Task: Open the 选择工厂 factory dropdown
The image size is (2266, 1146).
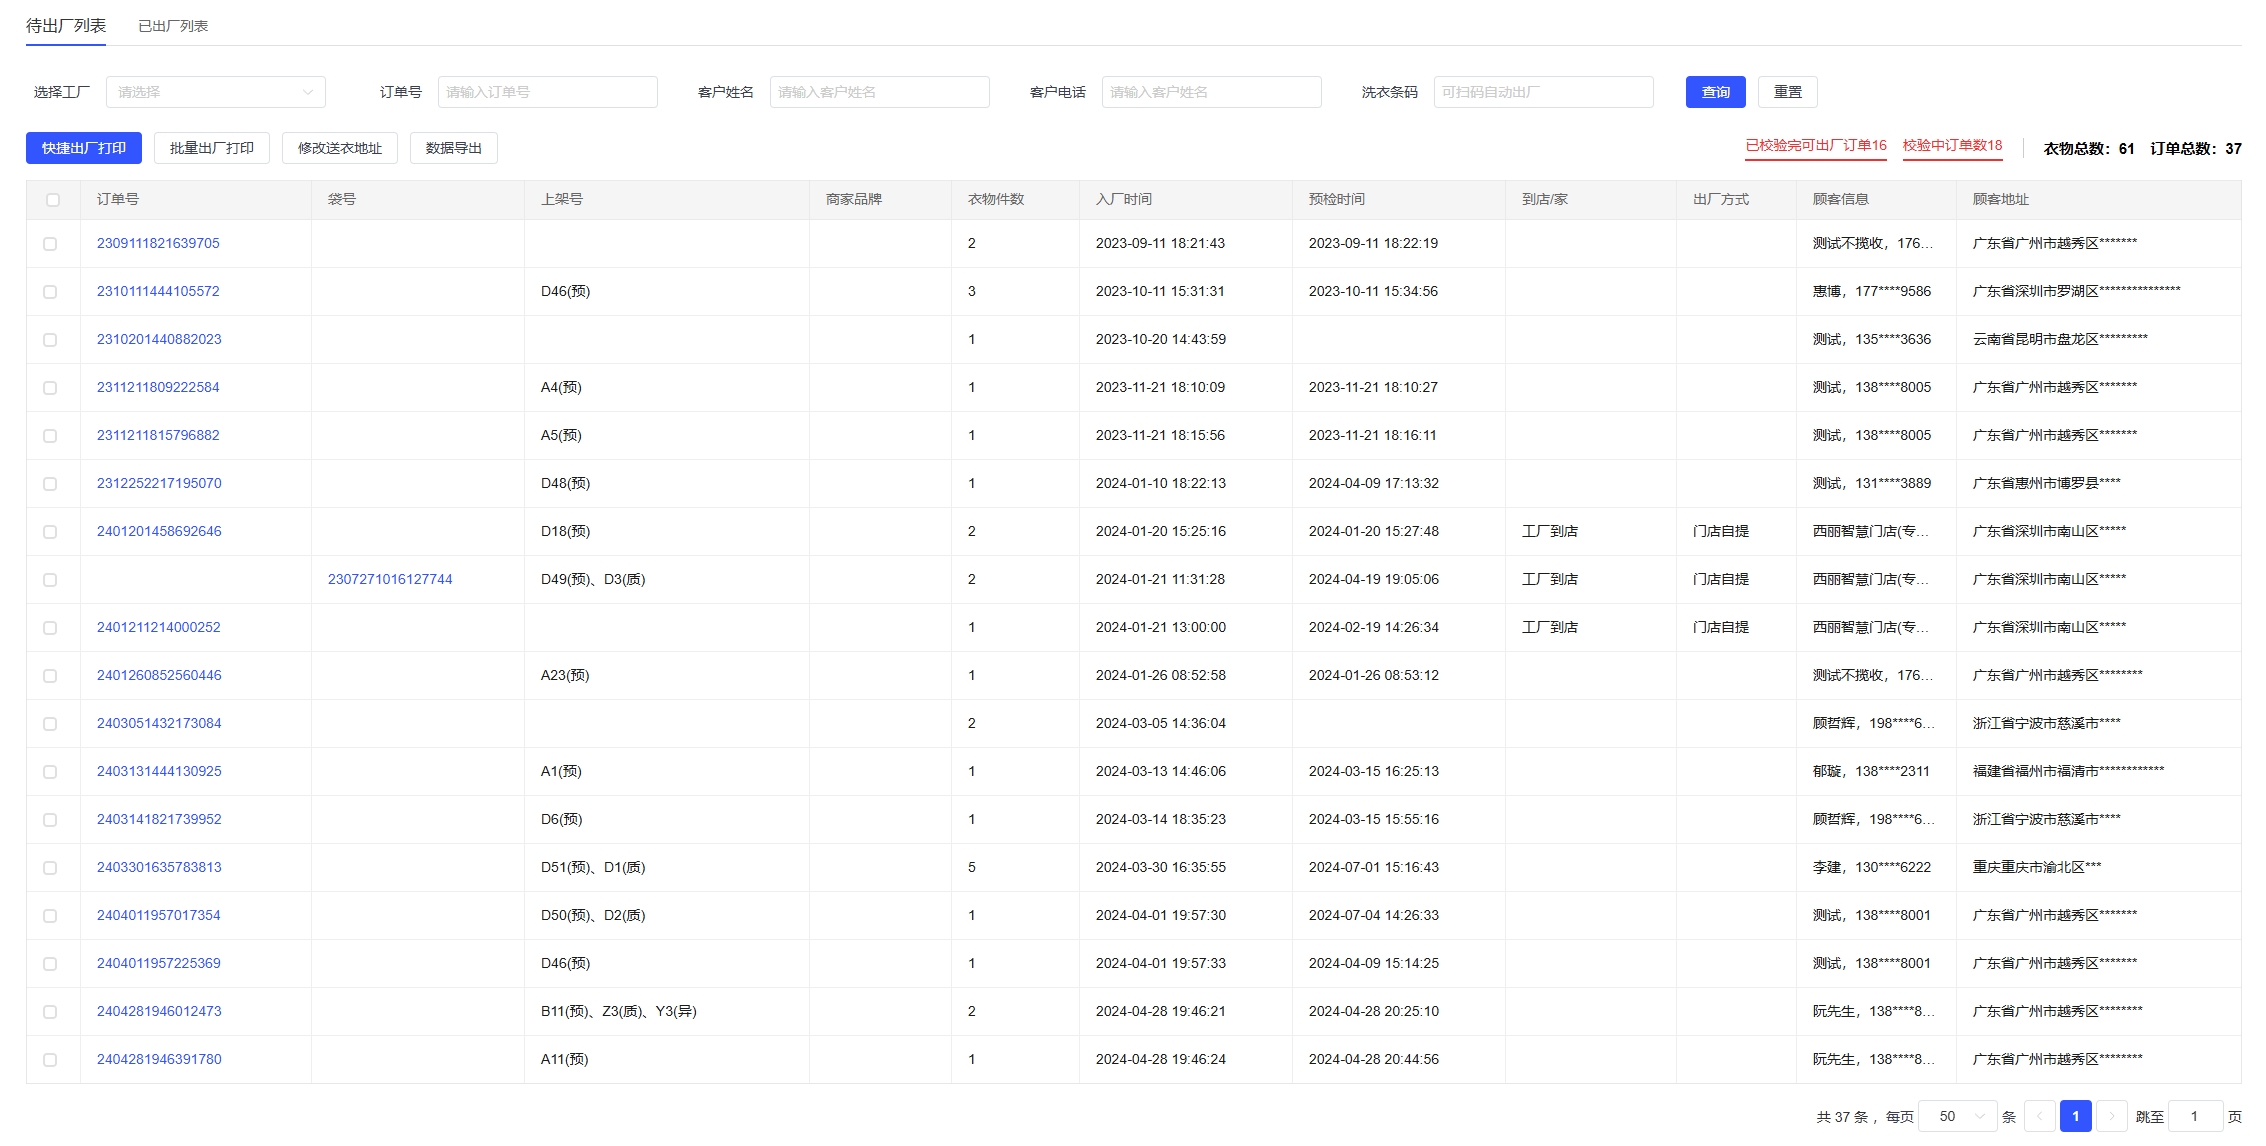Action: click(x=216, y=92)
